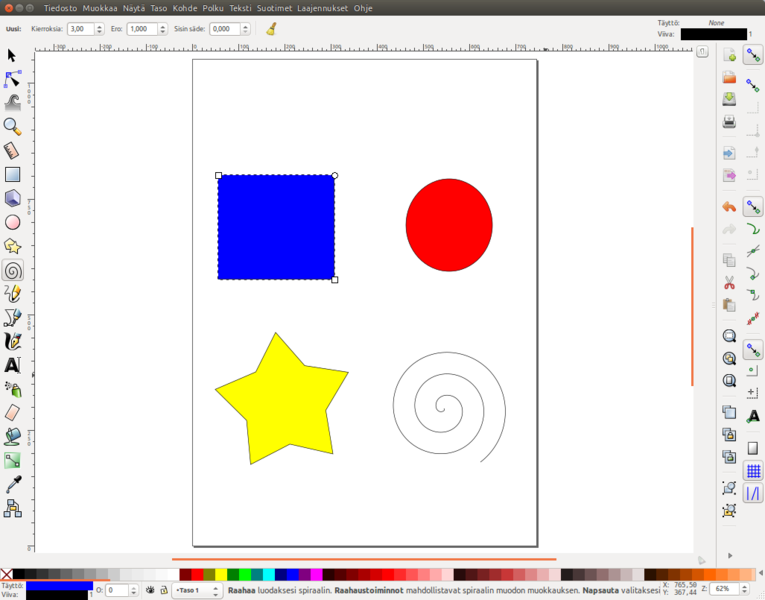Viewport: 765px width, 600px height.
Task: Pick the yellow swatch in the palette
Action: tap(221, 575)
